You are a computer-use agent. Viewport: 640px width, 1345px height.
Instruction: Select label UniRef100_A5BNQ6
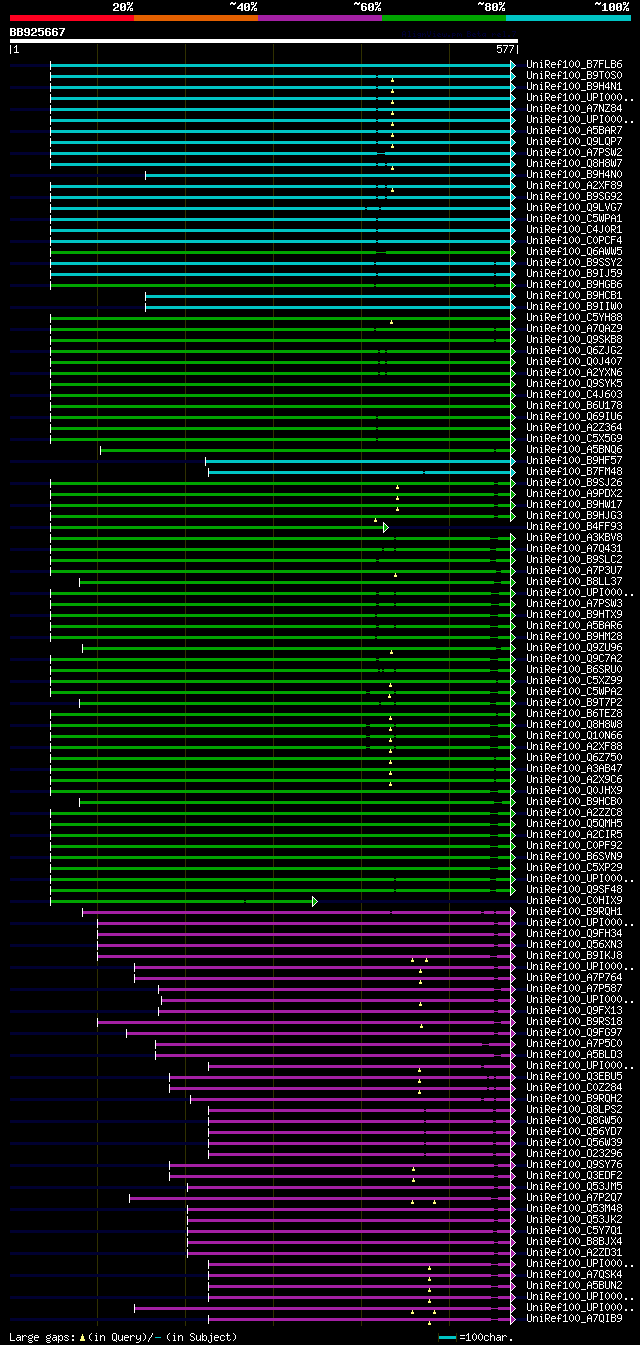coord(574,449)
